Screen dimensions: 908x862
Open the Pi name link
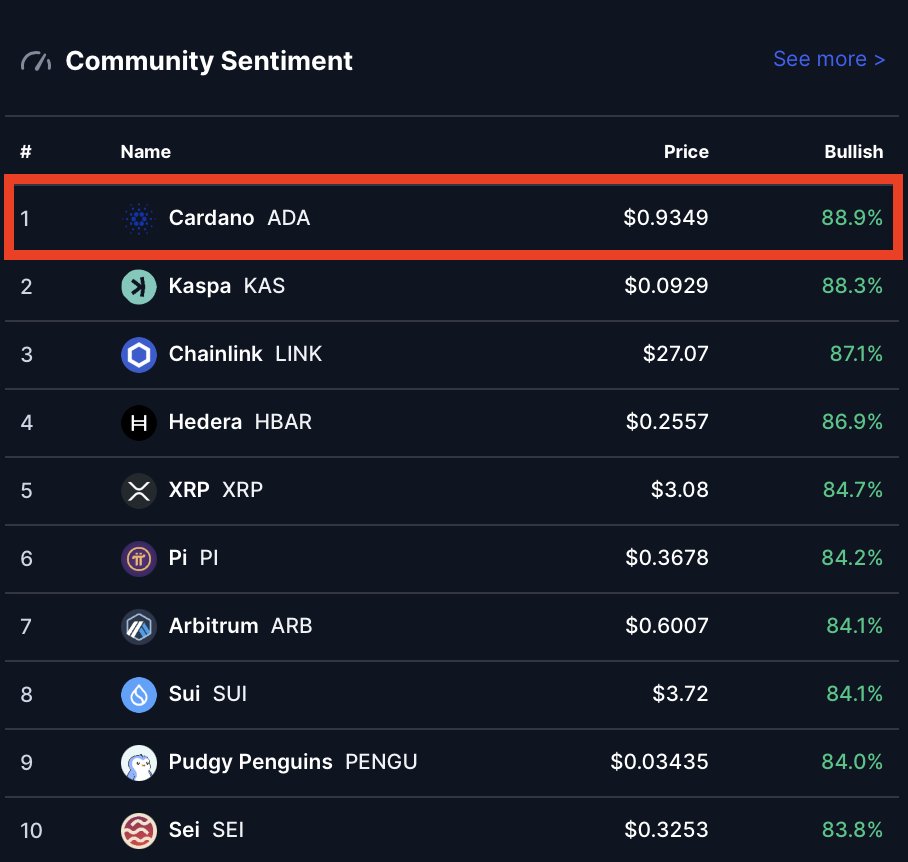click(178, 557)
